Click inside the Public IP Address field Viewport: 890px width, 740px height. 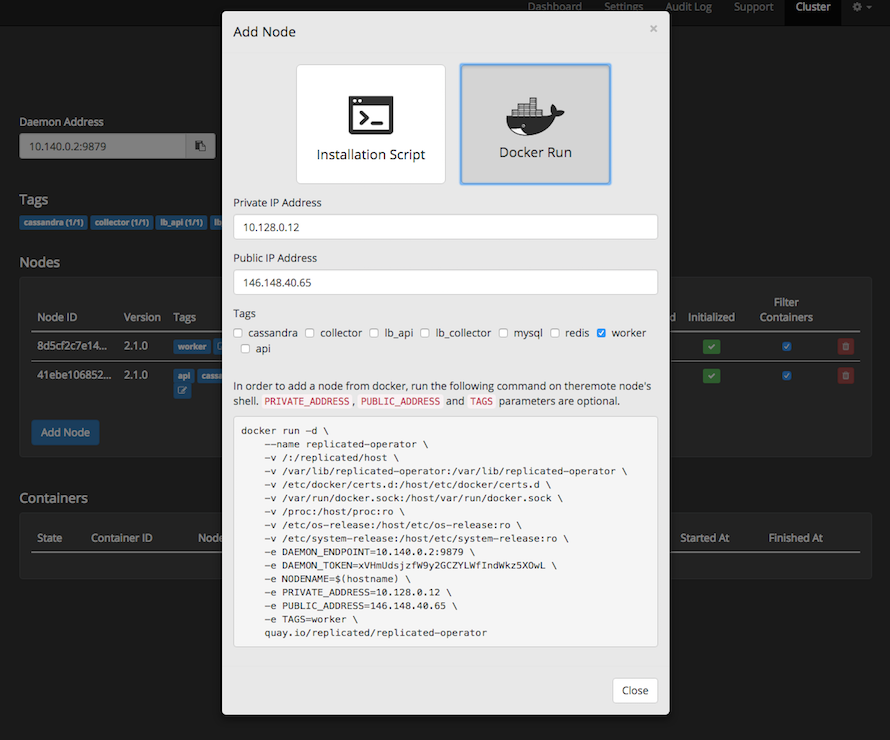445,281
